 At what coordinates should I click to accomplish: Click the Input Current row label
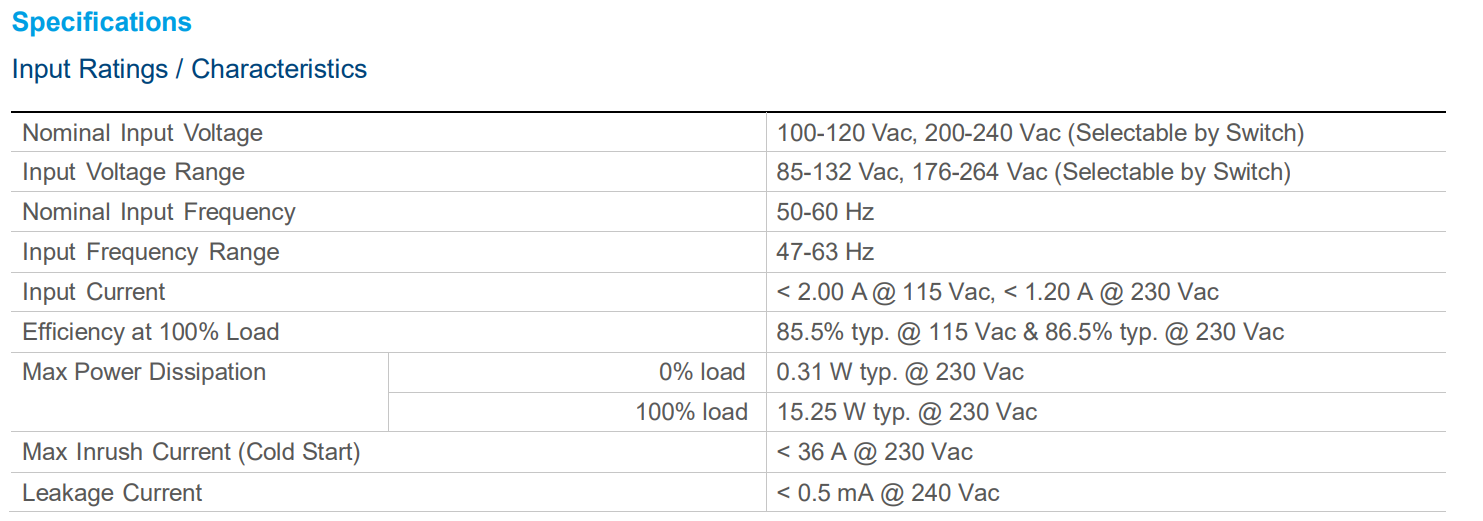coord(93,292)
